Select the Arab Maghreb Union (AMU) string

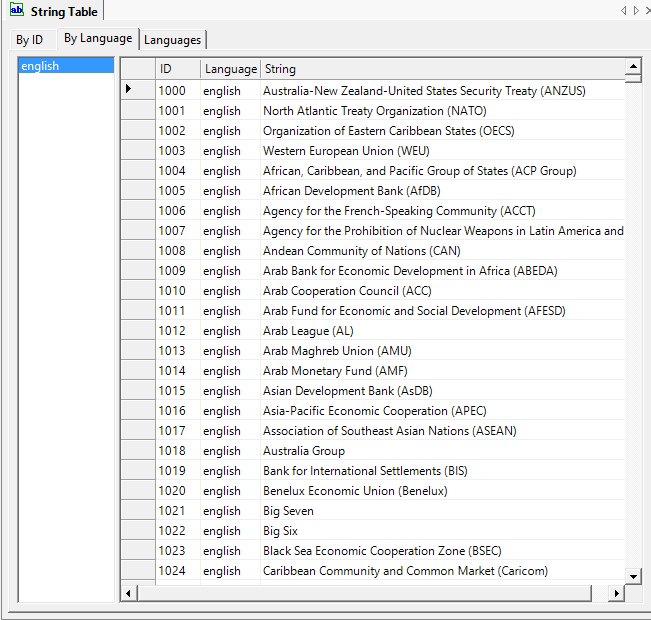pos(443,350)
